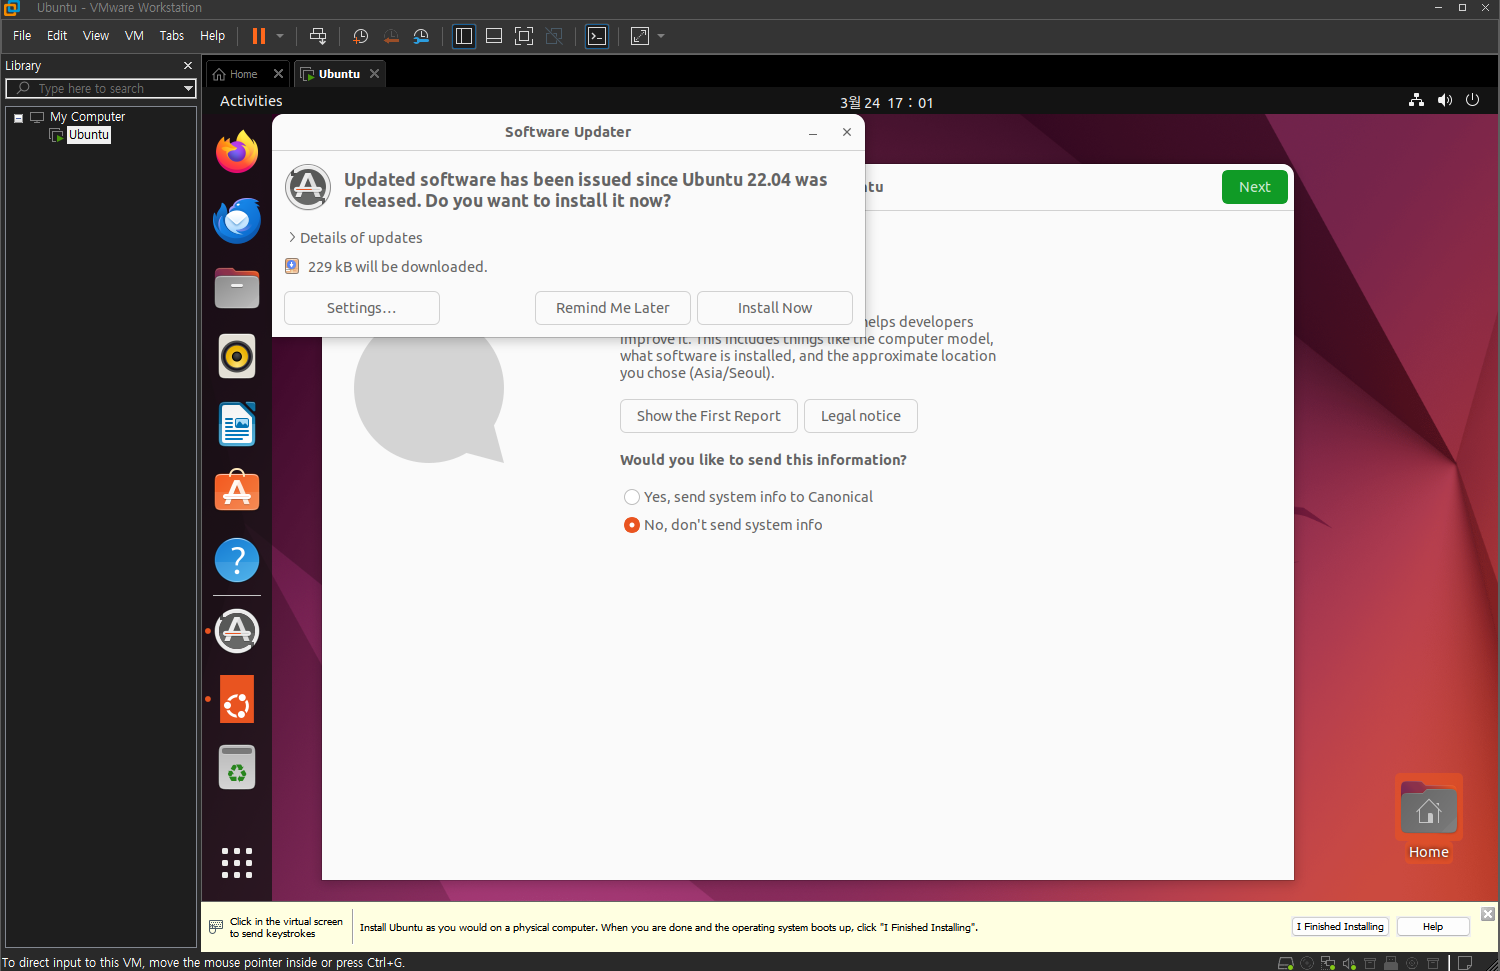This screenshot has width=1500, height=971.
Task: Open the VM menu
Action: click(x=134, y=36)
